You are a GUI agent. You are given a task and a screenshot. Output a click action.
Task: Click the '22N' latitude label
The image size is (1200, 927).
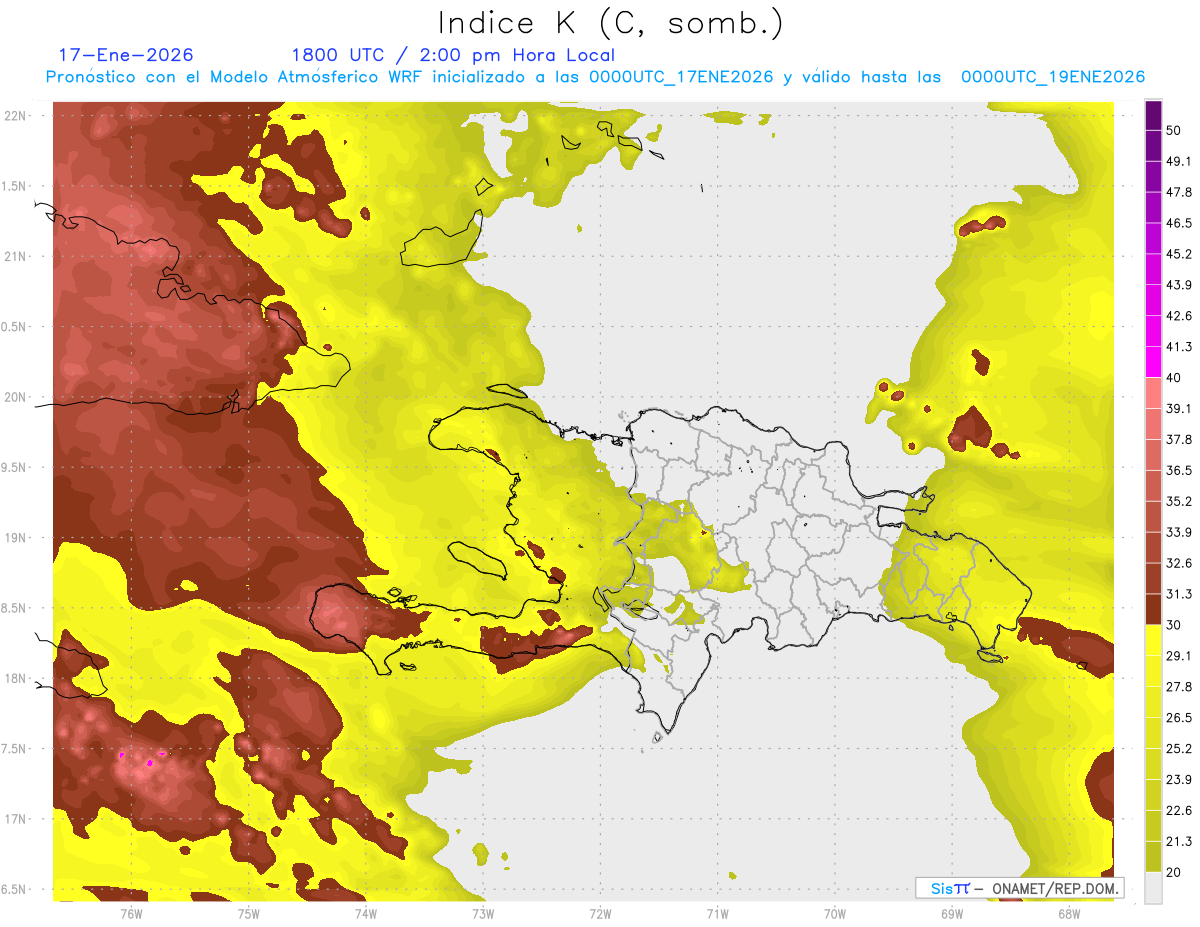[17, 116]
